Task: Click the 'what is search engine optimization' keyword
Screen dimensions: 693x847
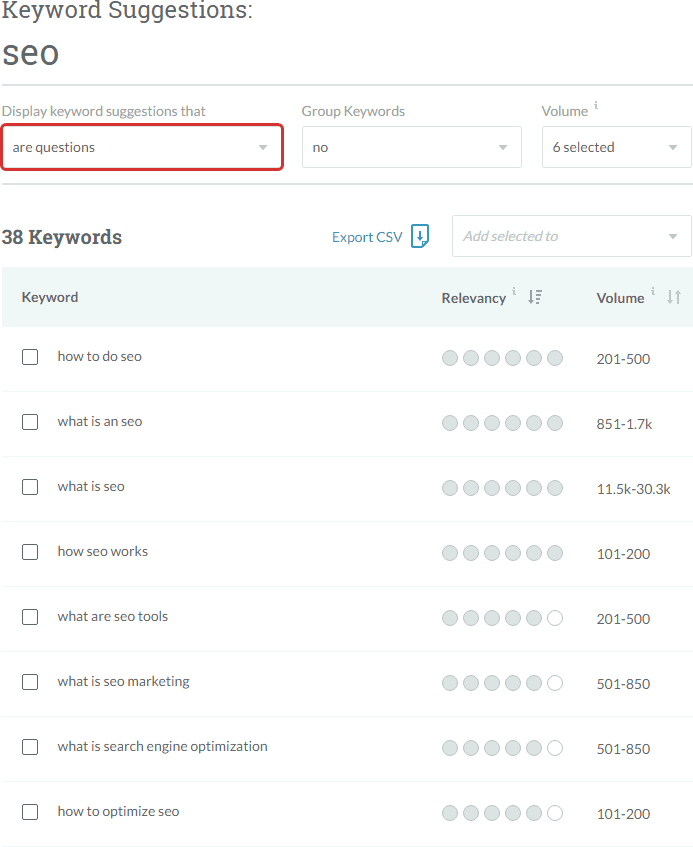Action: coord(163,747)
